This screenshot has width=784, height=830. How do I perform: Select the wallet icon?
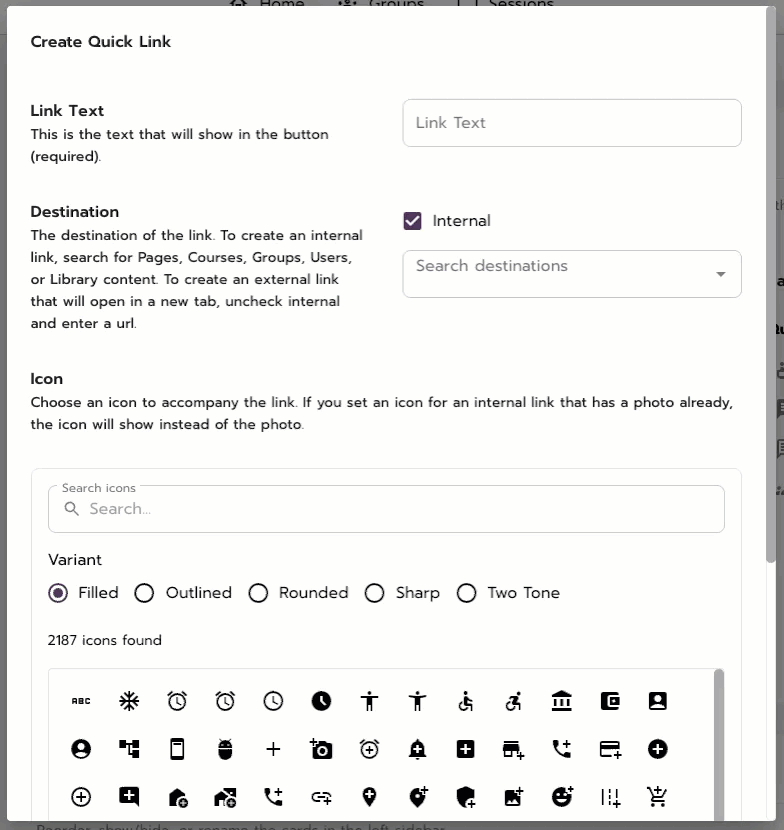point(610,701)
